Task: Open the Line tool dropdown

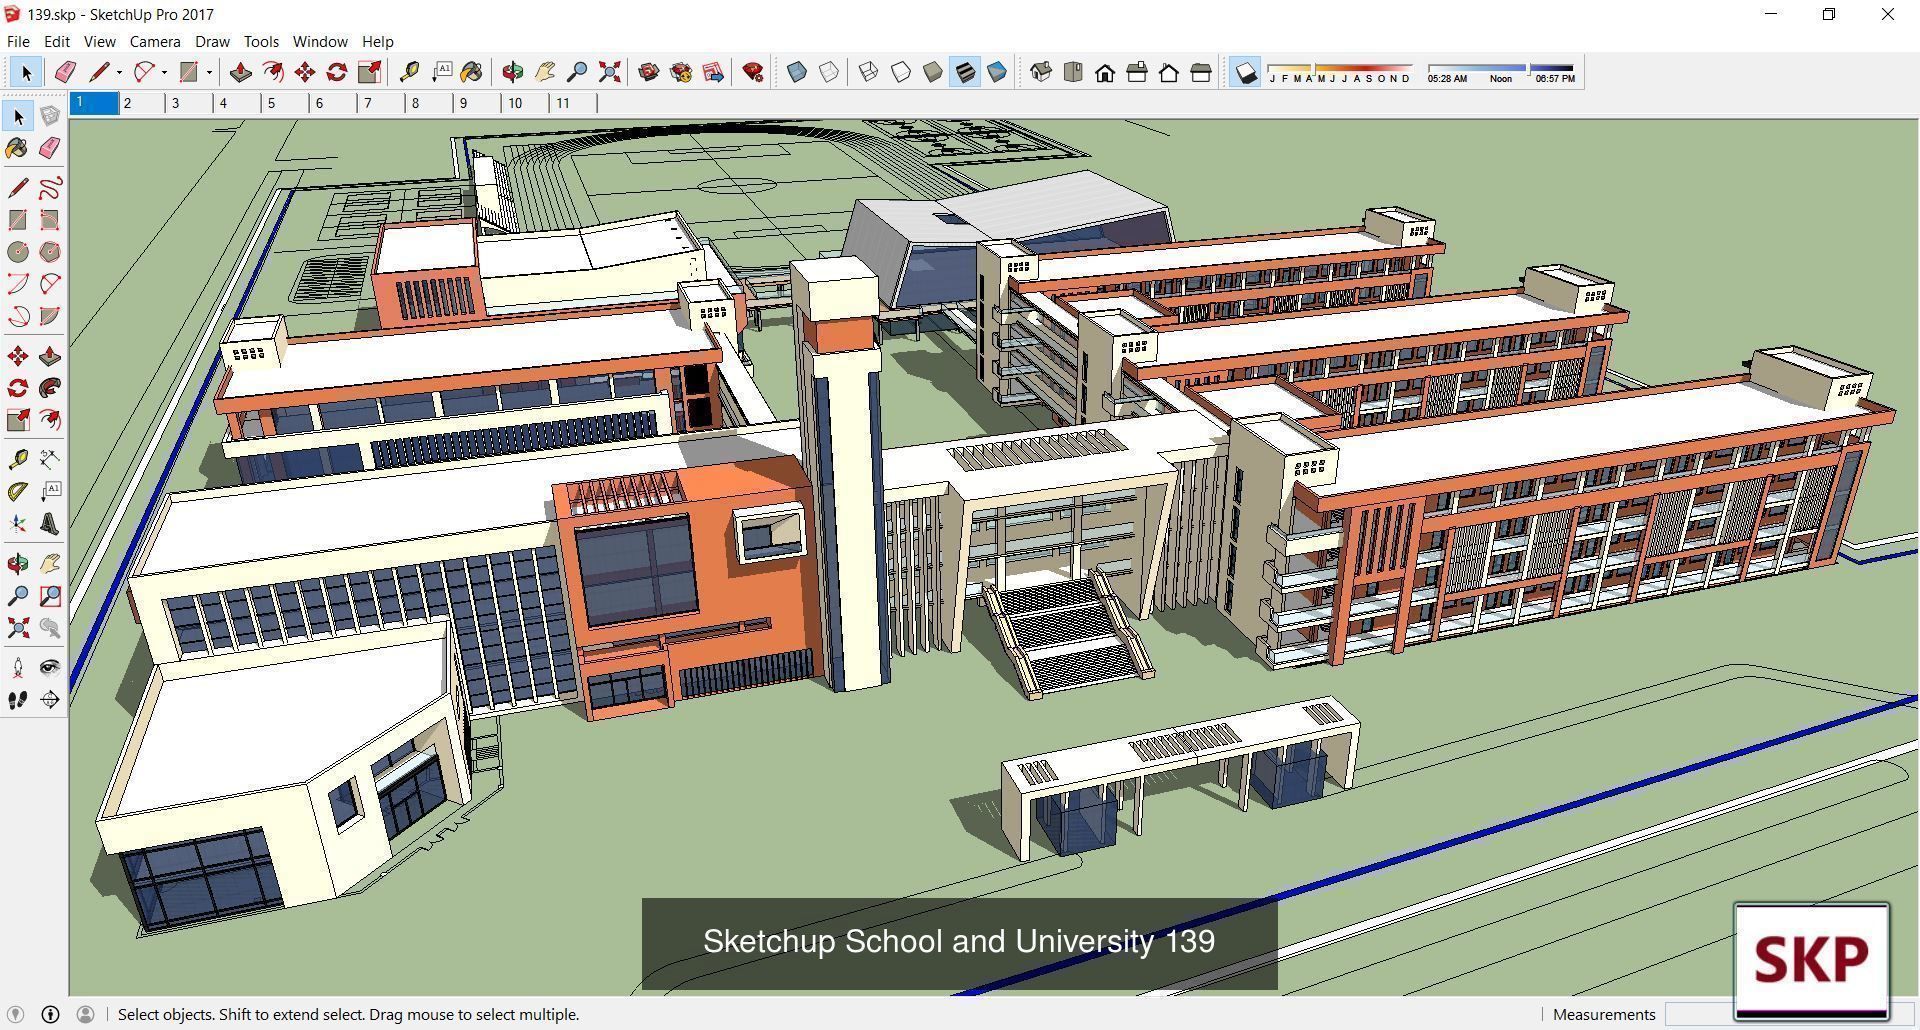Action: [119, 72]
